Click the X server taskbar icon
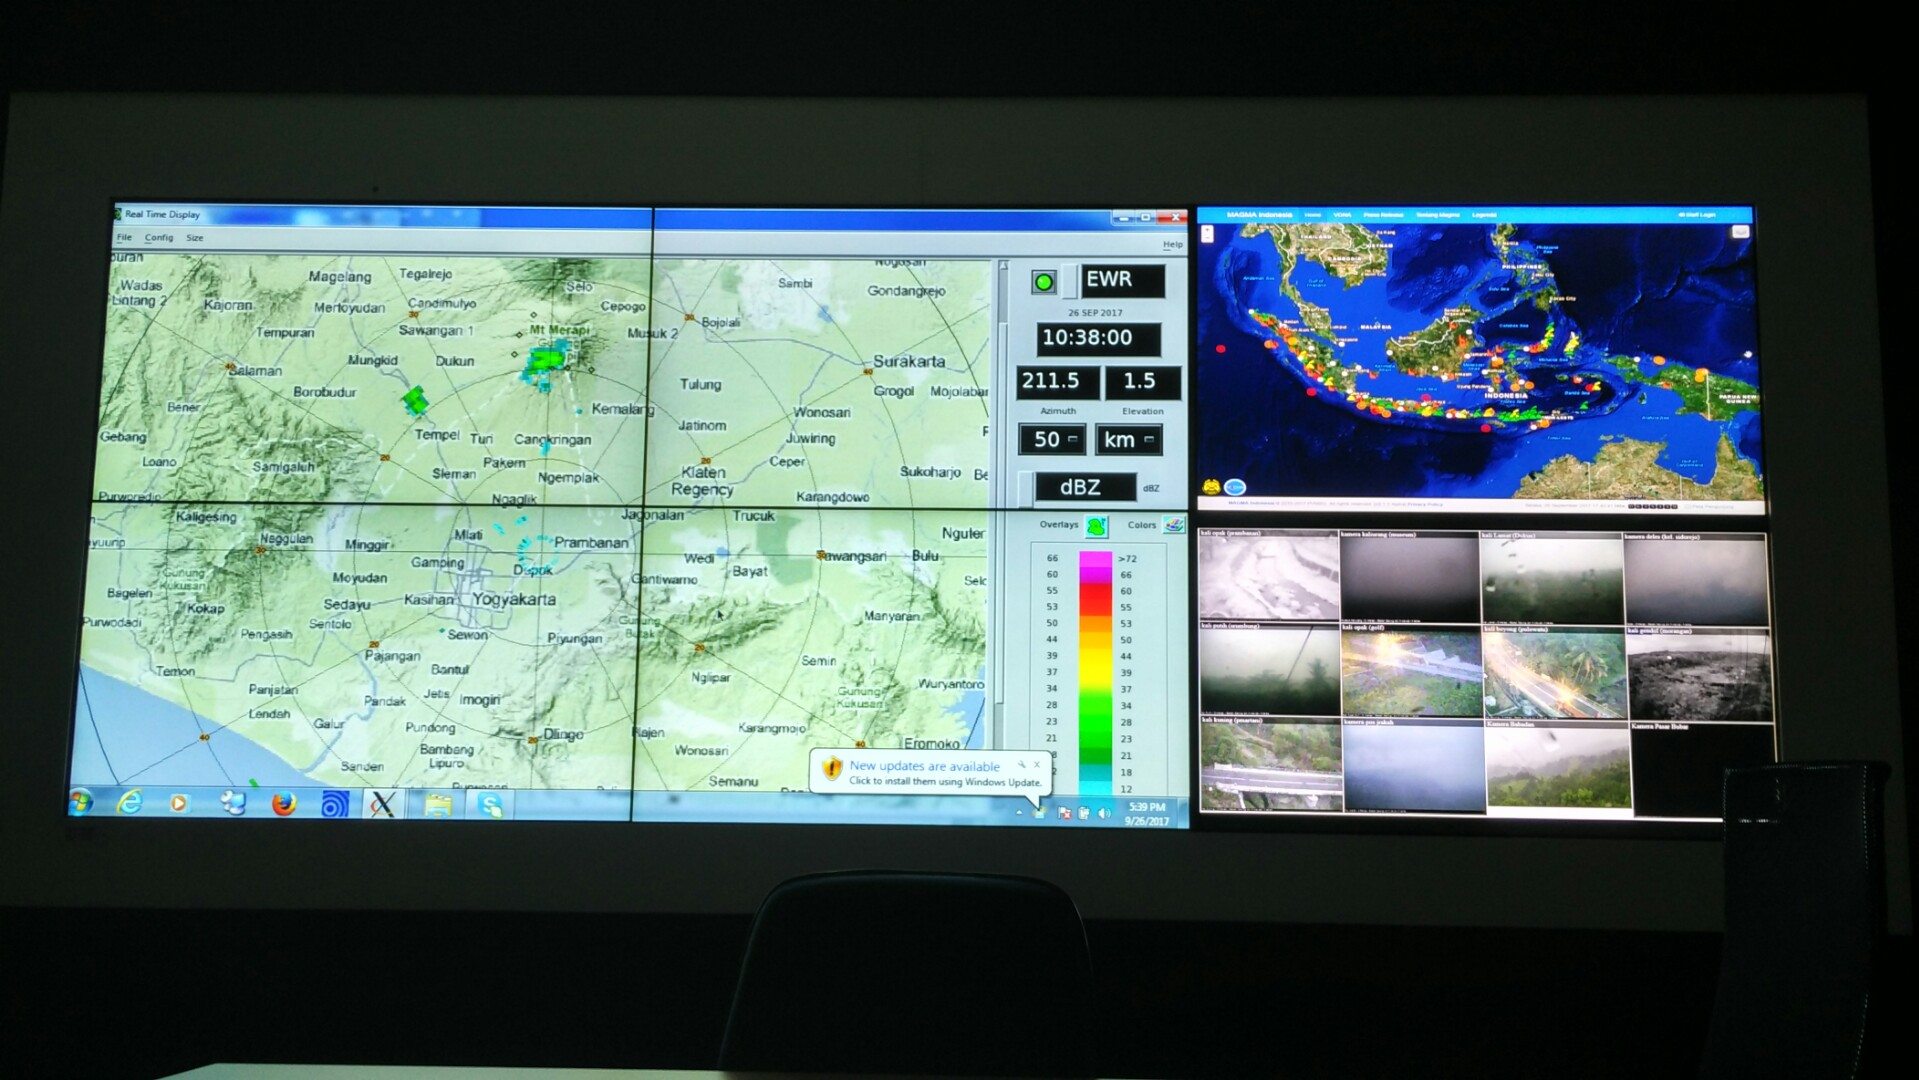Image resolution: width=1919 pixels, height=1080 pixels. [x=382, y=804]
